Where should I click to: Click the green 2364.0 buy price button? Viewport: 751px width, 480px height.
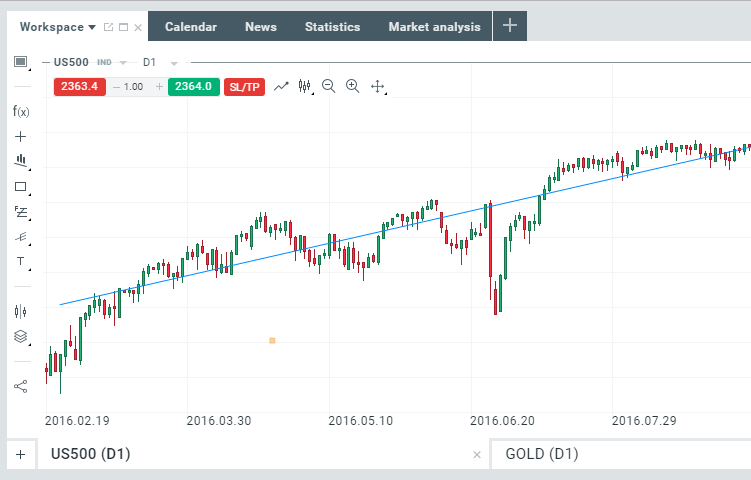193,87
